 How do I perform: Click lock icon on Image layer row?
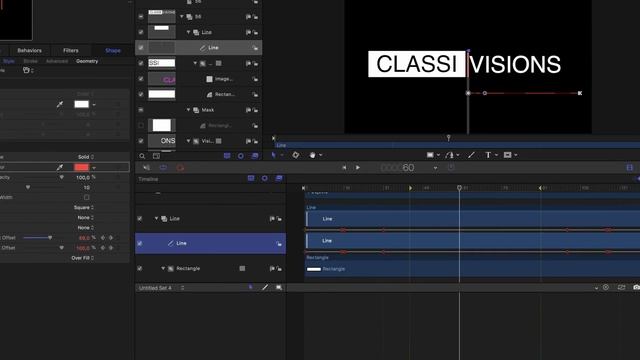(255, 79)
